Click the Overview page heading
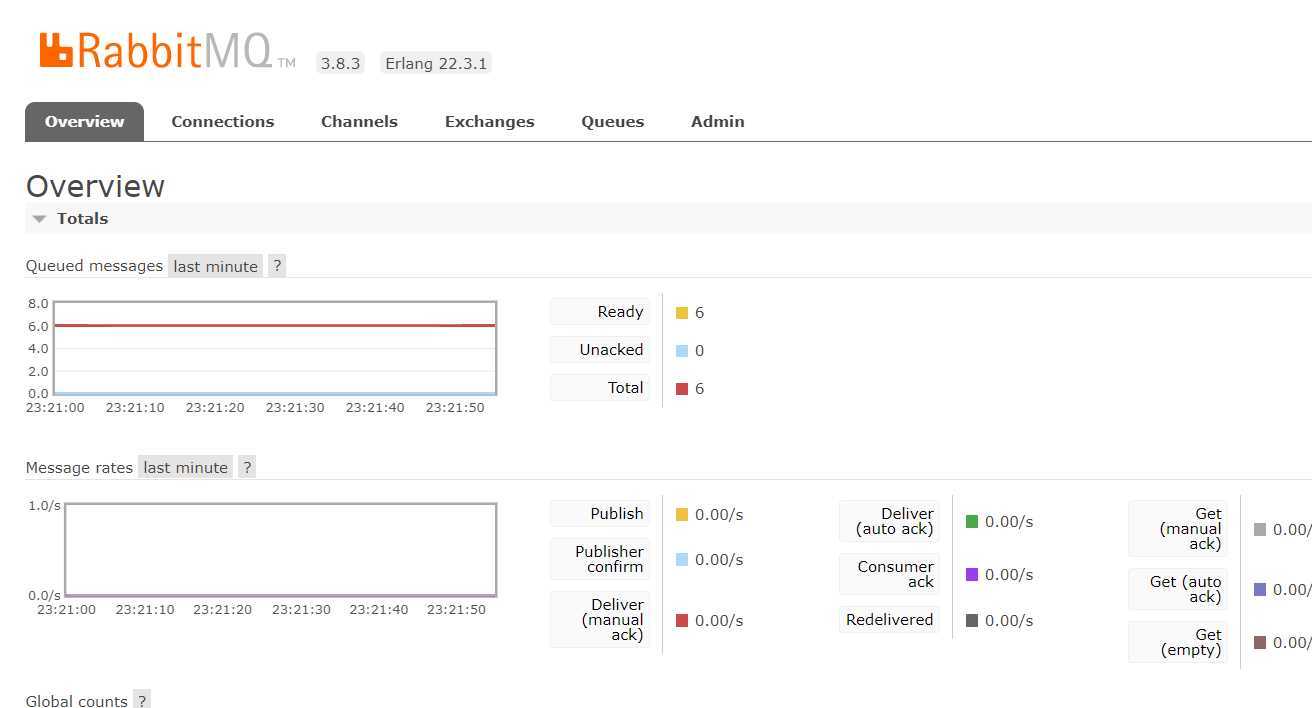 pos(95,187)
